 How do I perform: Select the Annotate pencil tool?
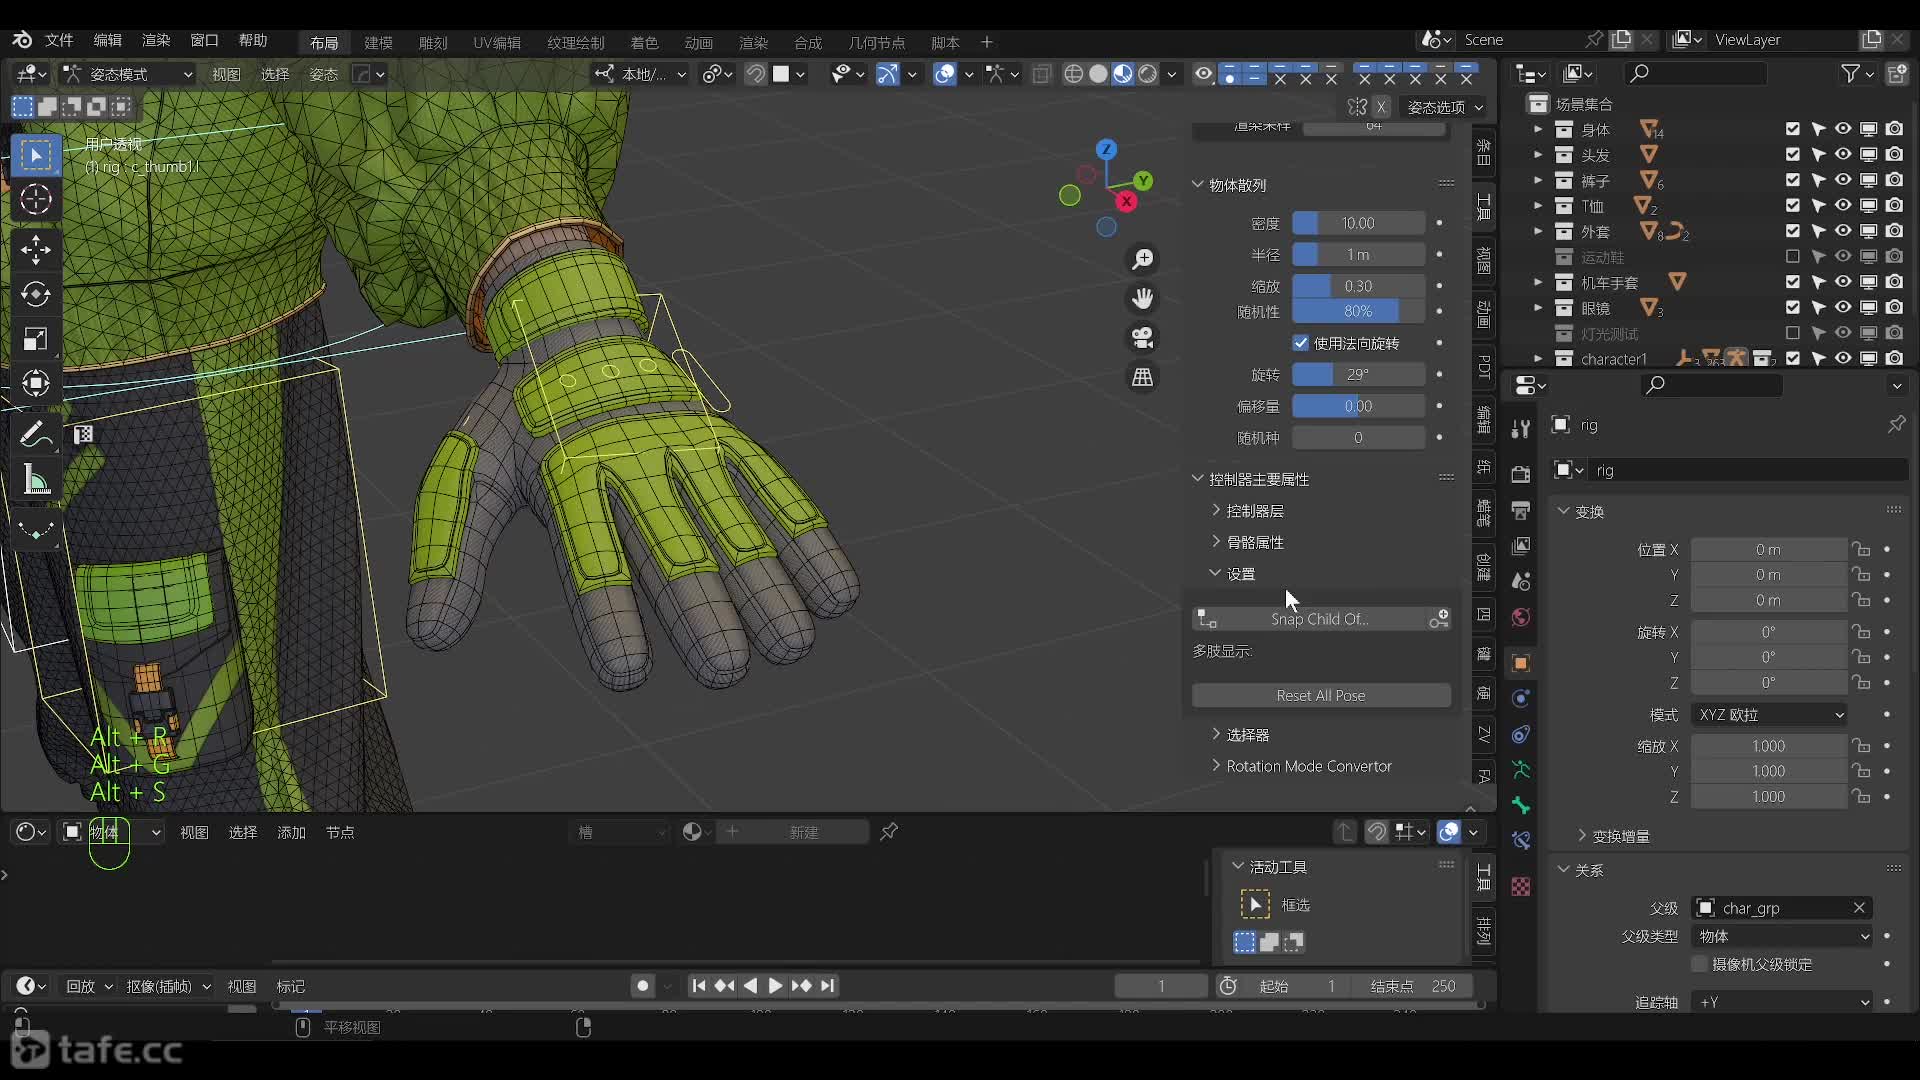click(36, 435)
